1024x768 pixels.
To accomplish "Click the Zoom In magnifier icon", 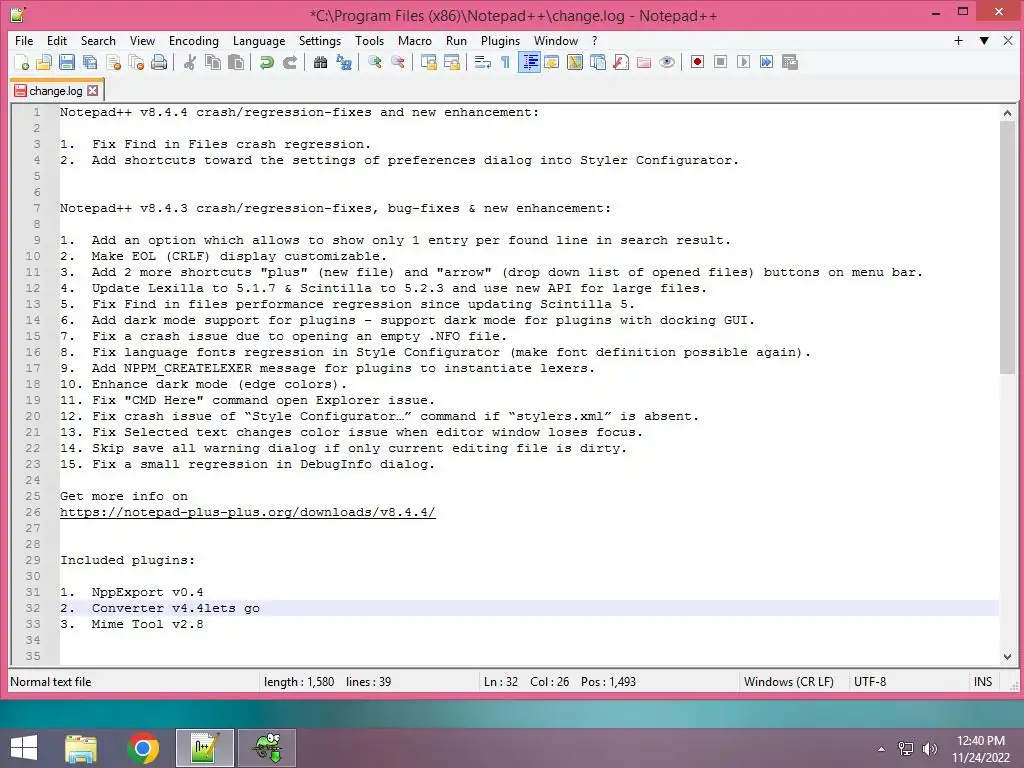I will coord(374,62).
